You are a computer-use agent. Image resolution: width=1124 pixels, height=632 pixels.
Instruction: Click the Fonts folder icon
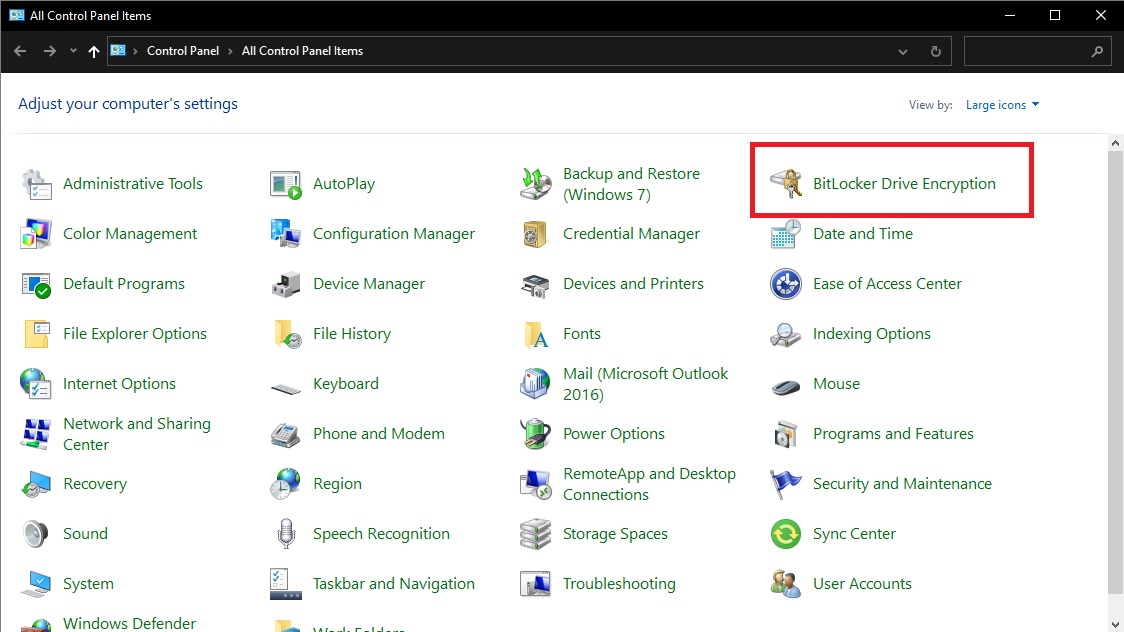[x=536, y=335]
